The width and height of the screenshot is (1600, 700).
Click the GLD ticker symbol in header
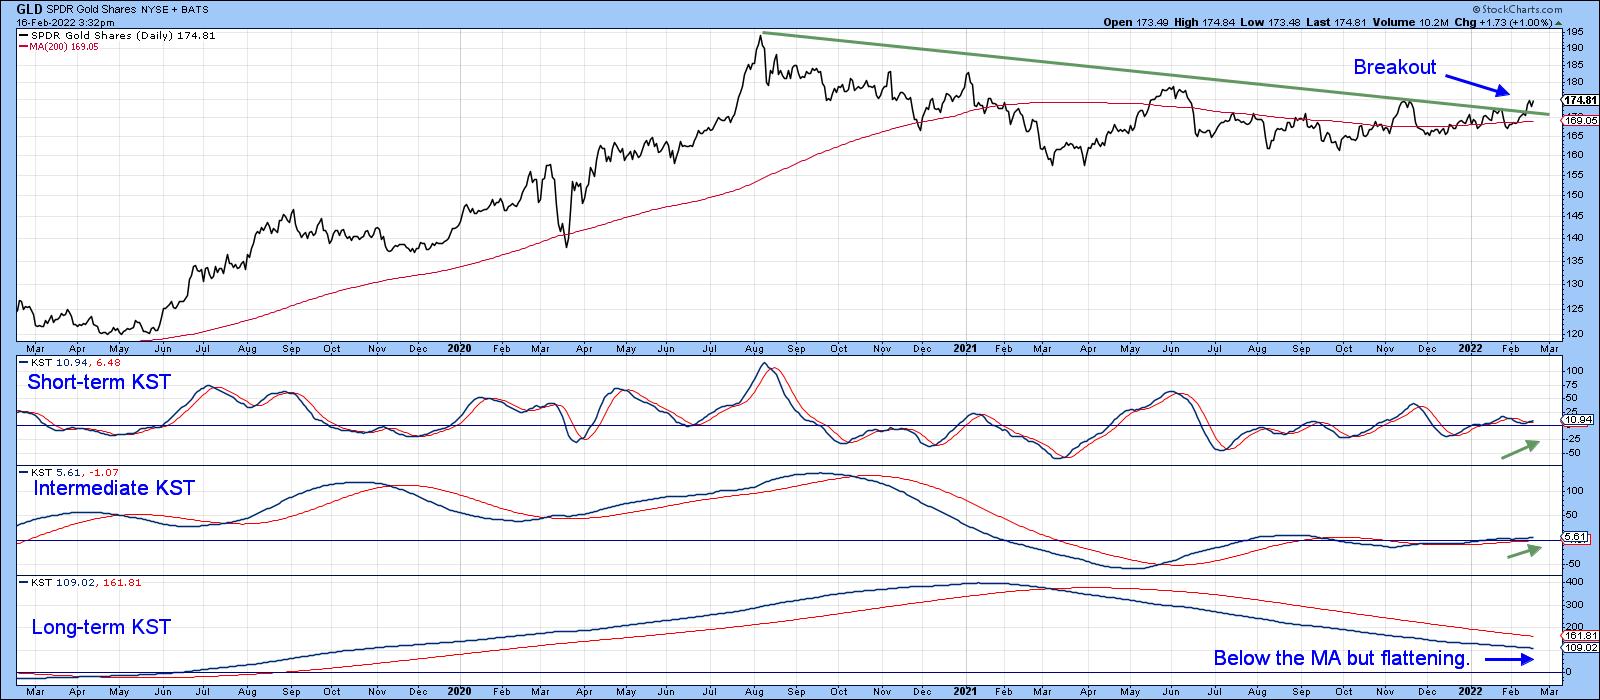(29, 9)
